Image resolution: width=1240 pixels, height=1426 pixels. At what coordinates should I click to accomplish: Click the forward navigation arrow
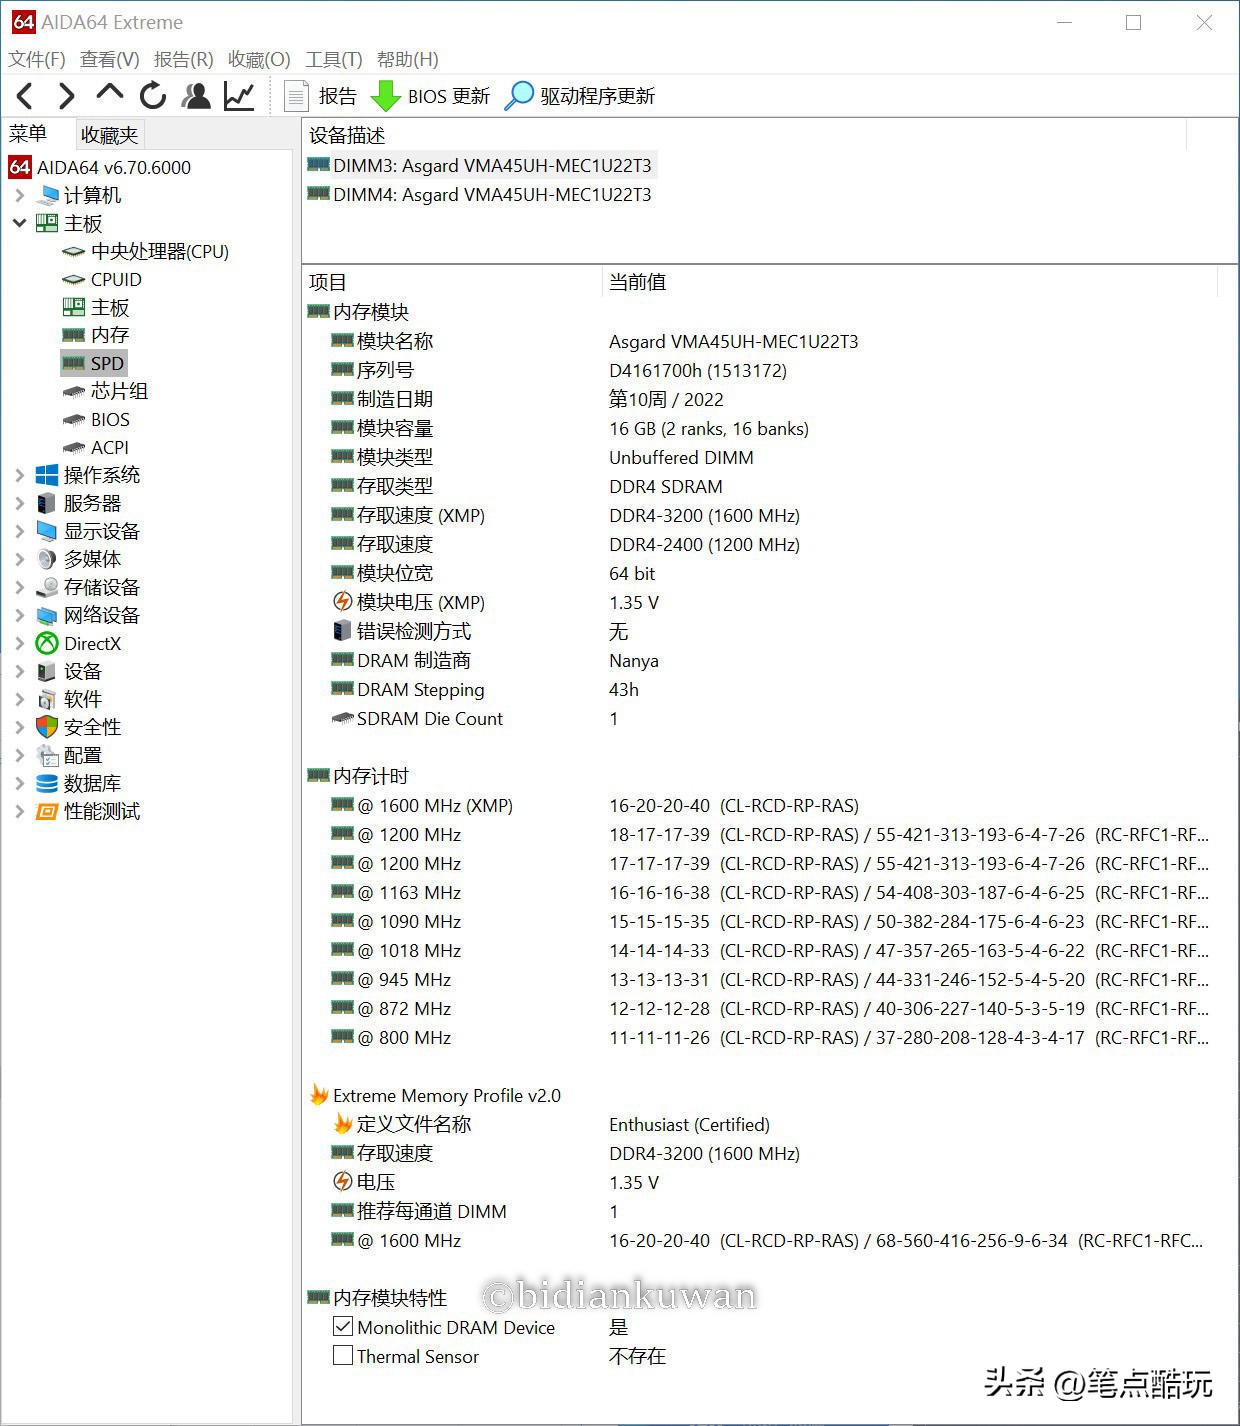pos(66,95)
